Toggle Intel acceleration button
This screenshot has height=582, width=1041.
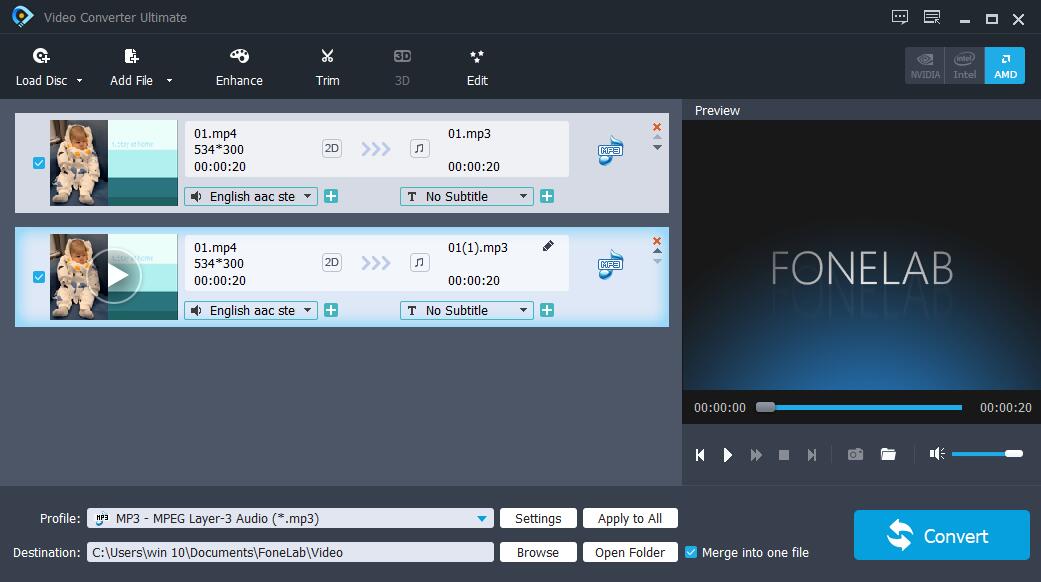(x=965, y=65)
